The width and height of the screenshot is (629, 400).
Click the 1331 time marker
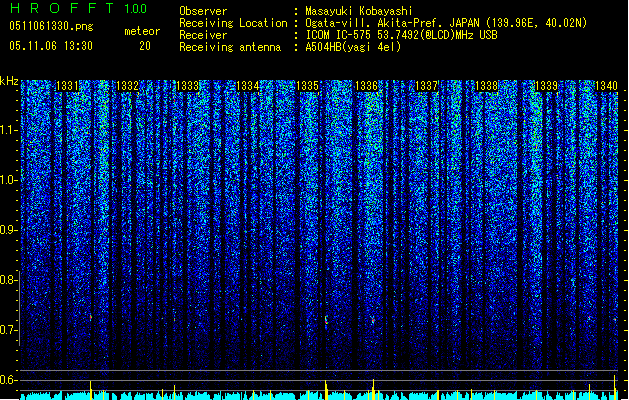click(67, 86)
